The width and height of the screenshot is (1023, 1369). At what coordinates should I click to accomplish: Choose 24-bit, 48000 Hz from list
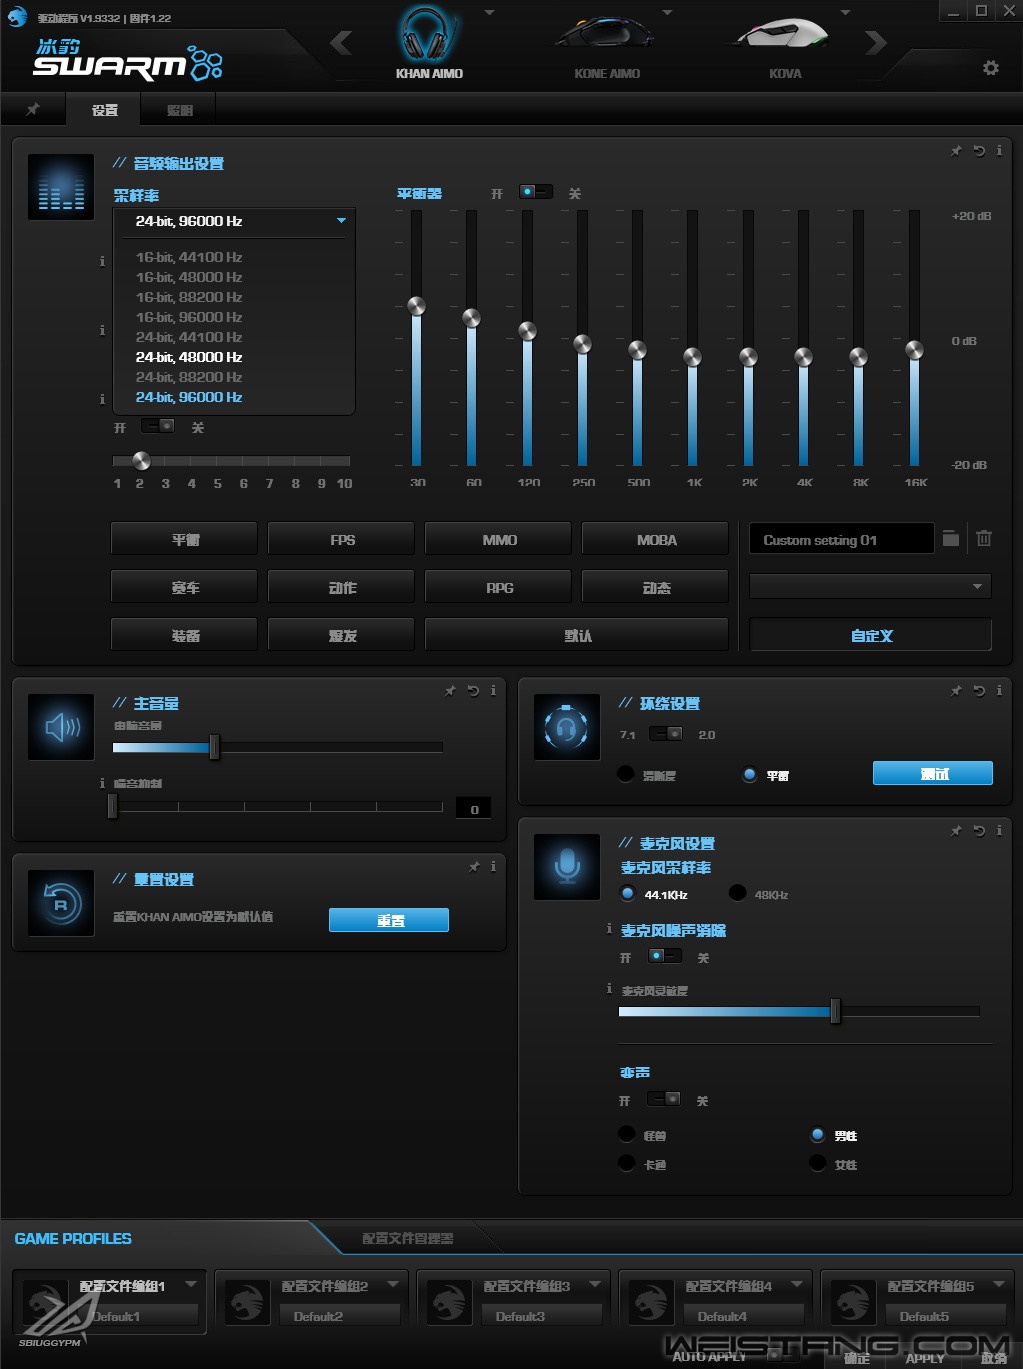click(x=189, y=357)
